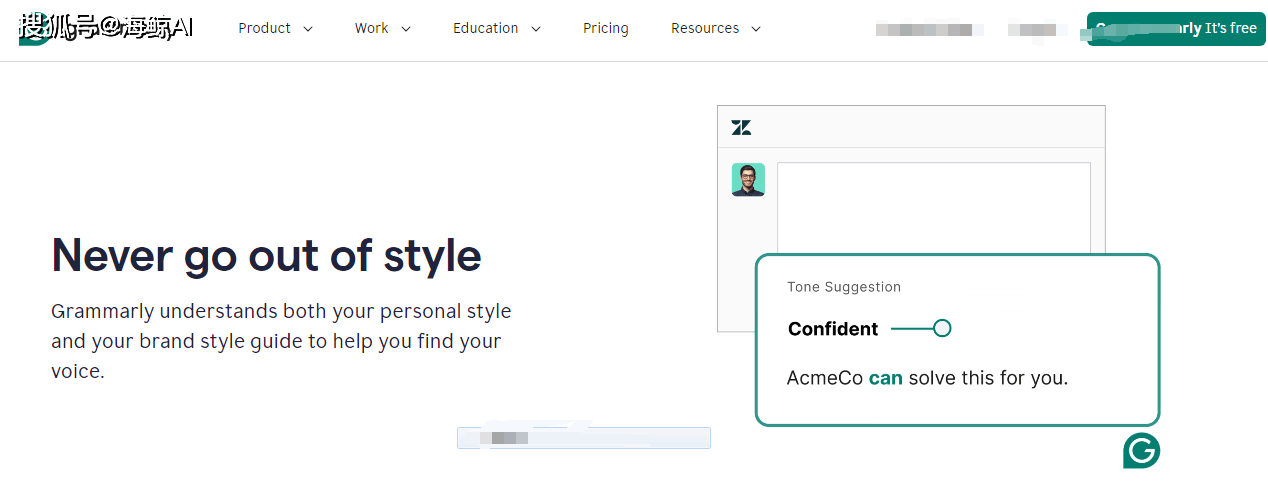This screenshot has width=1268, height=492.
Task: Go to the Pricing page
Action: [x=605, y=29]
